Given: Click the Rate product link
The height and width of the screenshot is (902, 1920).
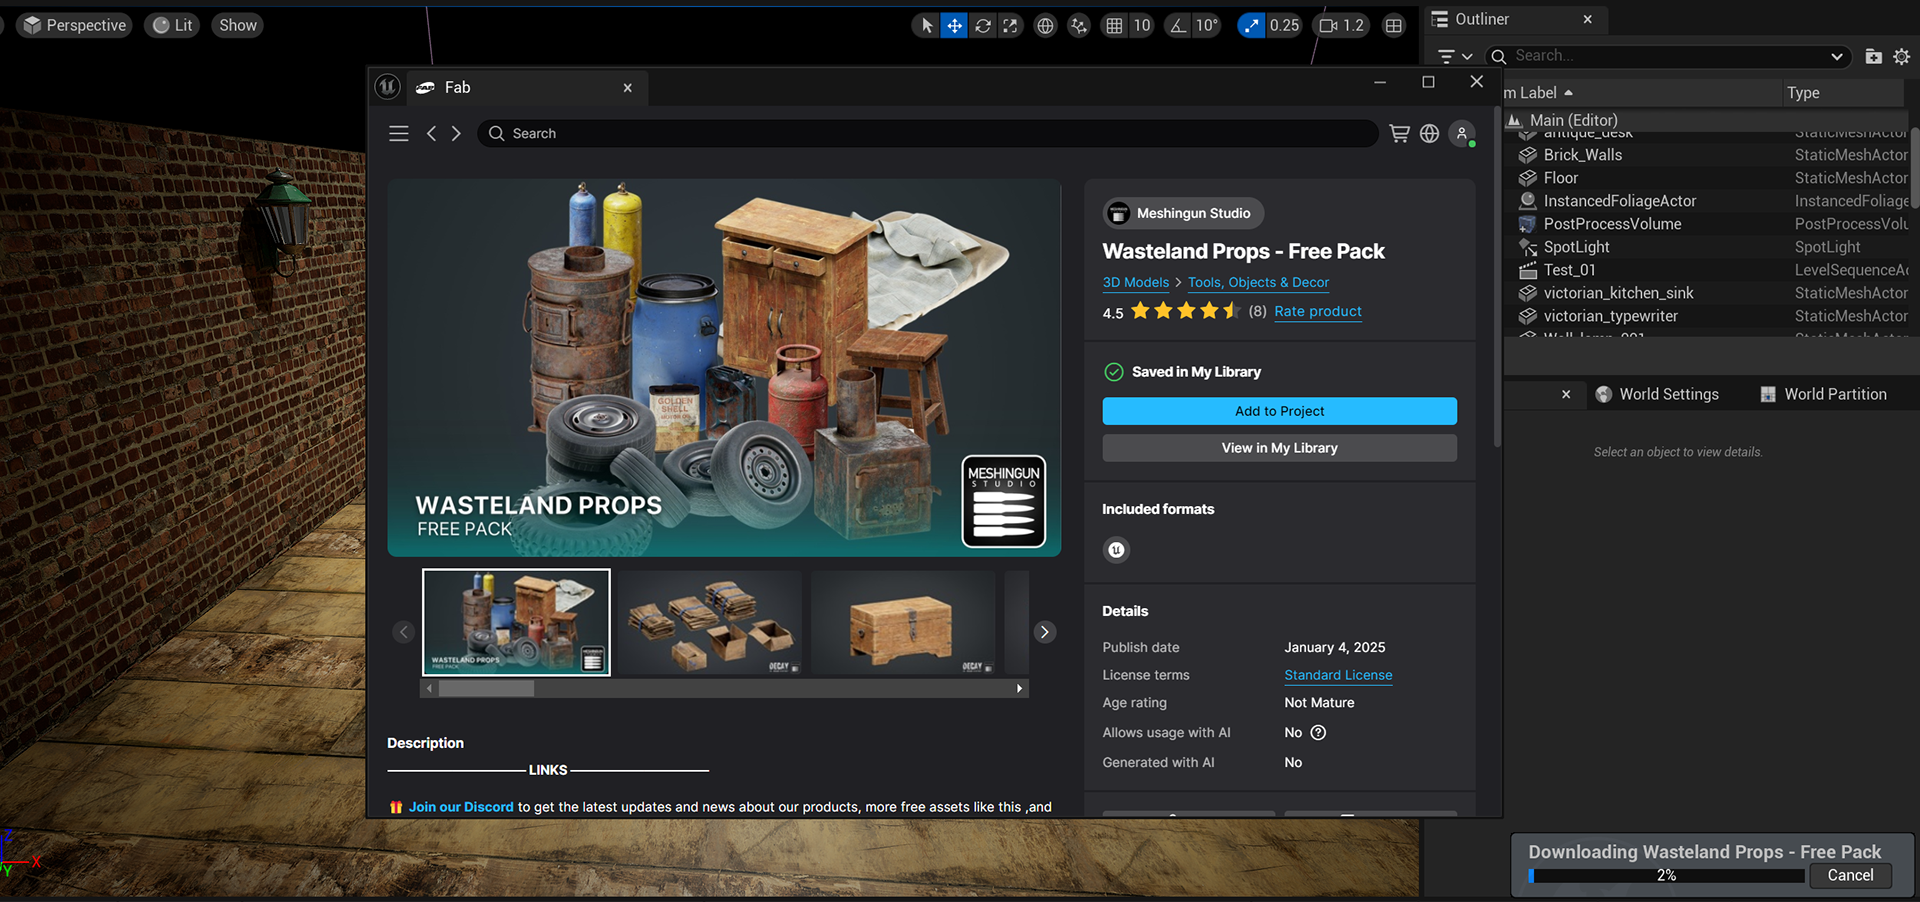Looking at the screenshot, I should (x=1317, y=311).
